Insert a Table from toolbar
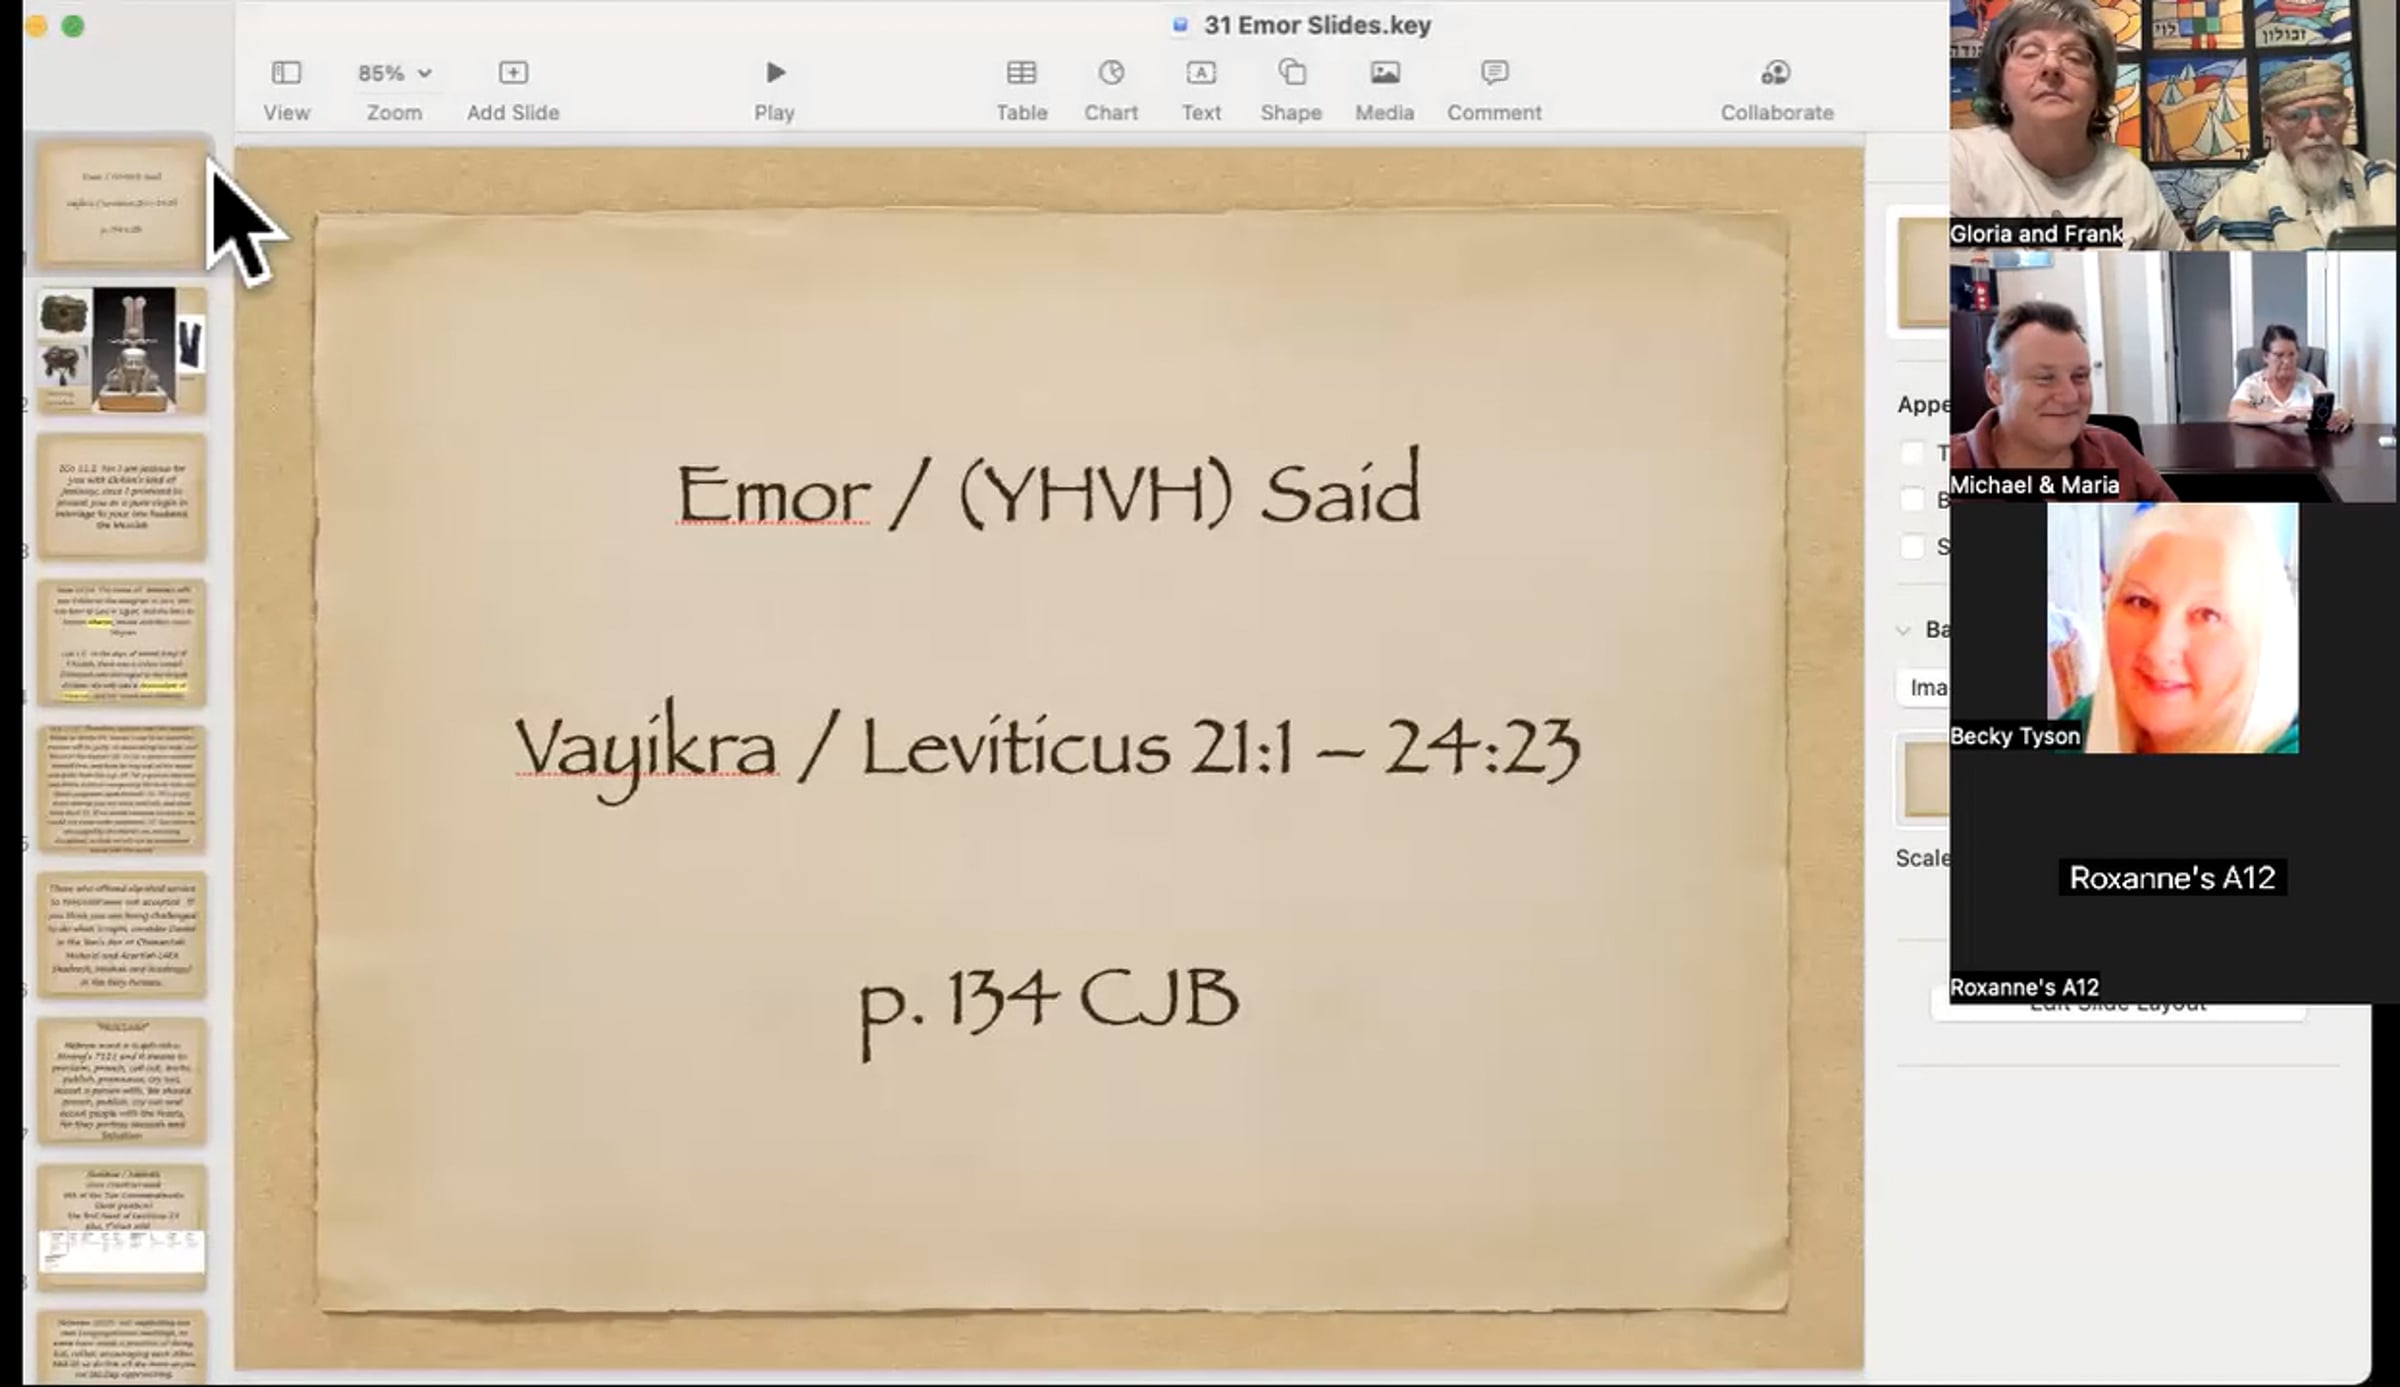The width and height of the screenshot is (2400, 1387). (1021, 73)
